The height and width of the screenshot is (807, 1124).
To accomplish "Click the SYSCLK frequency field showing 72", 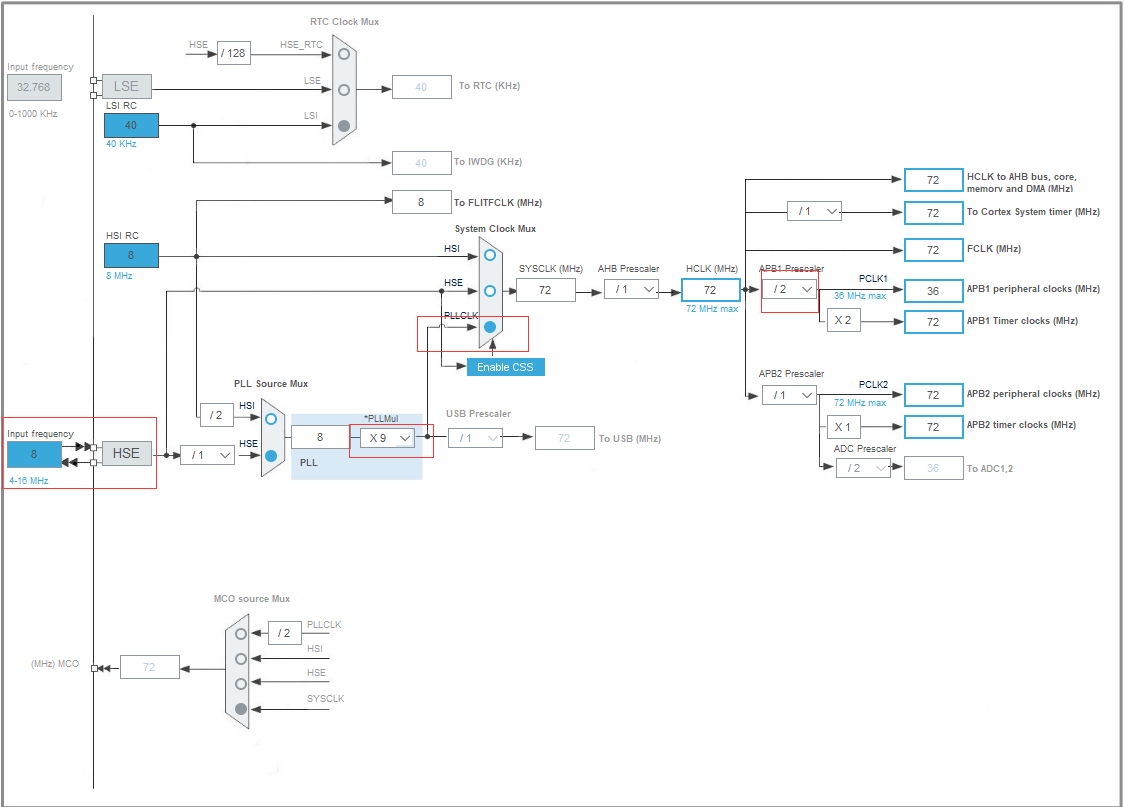I will pos(544,289).
